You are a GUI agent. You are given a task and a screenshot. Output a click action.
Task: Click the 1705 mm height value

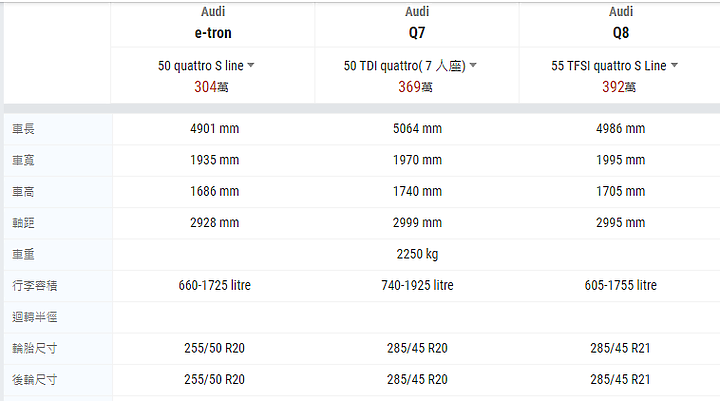[x=620, y=191]
